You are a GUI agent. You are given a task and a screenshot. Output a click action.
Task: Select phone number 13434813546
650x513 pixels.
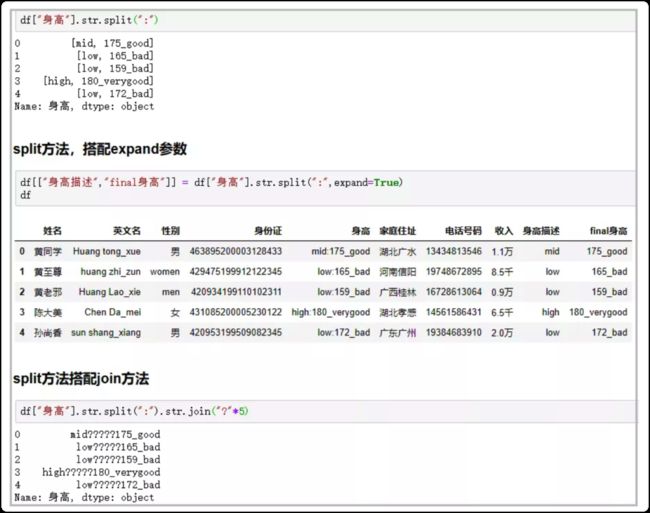454,252
